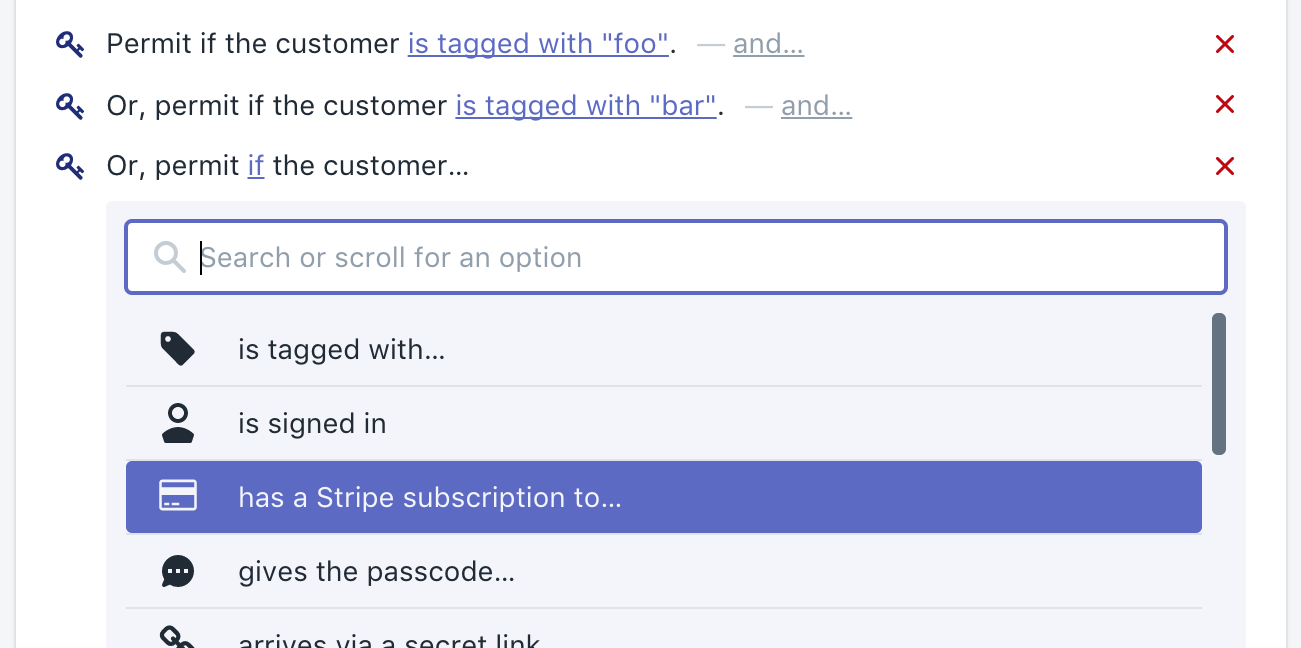
Task: Click the tag icon for "is tagged with"
Action: coord(177,349)
